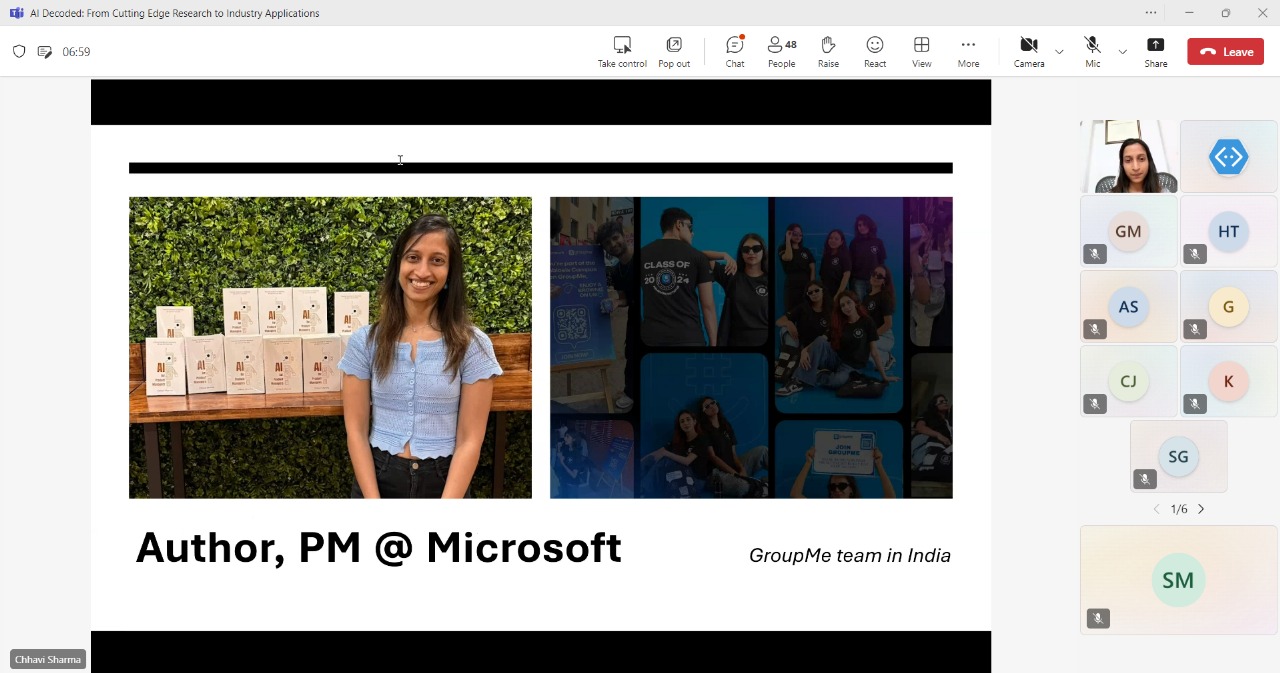Click the recording and transcription indicator icon
The width and height of the screenshot is (1280, 673).
(44, 52)
